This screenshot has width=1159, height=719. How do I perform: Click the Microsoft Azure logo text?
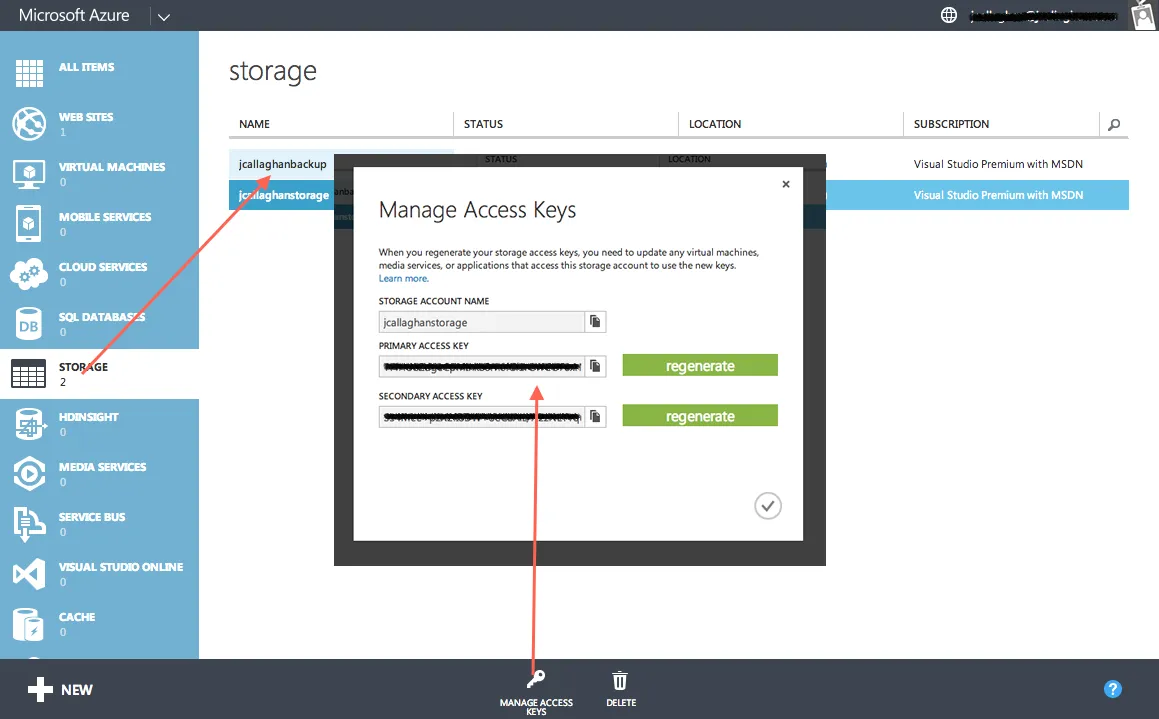click(x=74, y=16)
